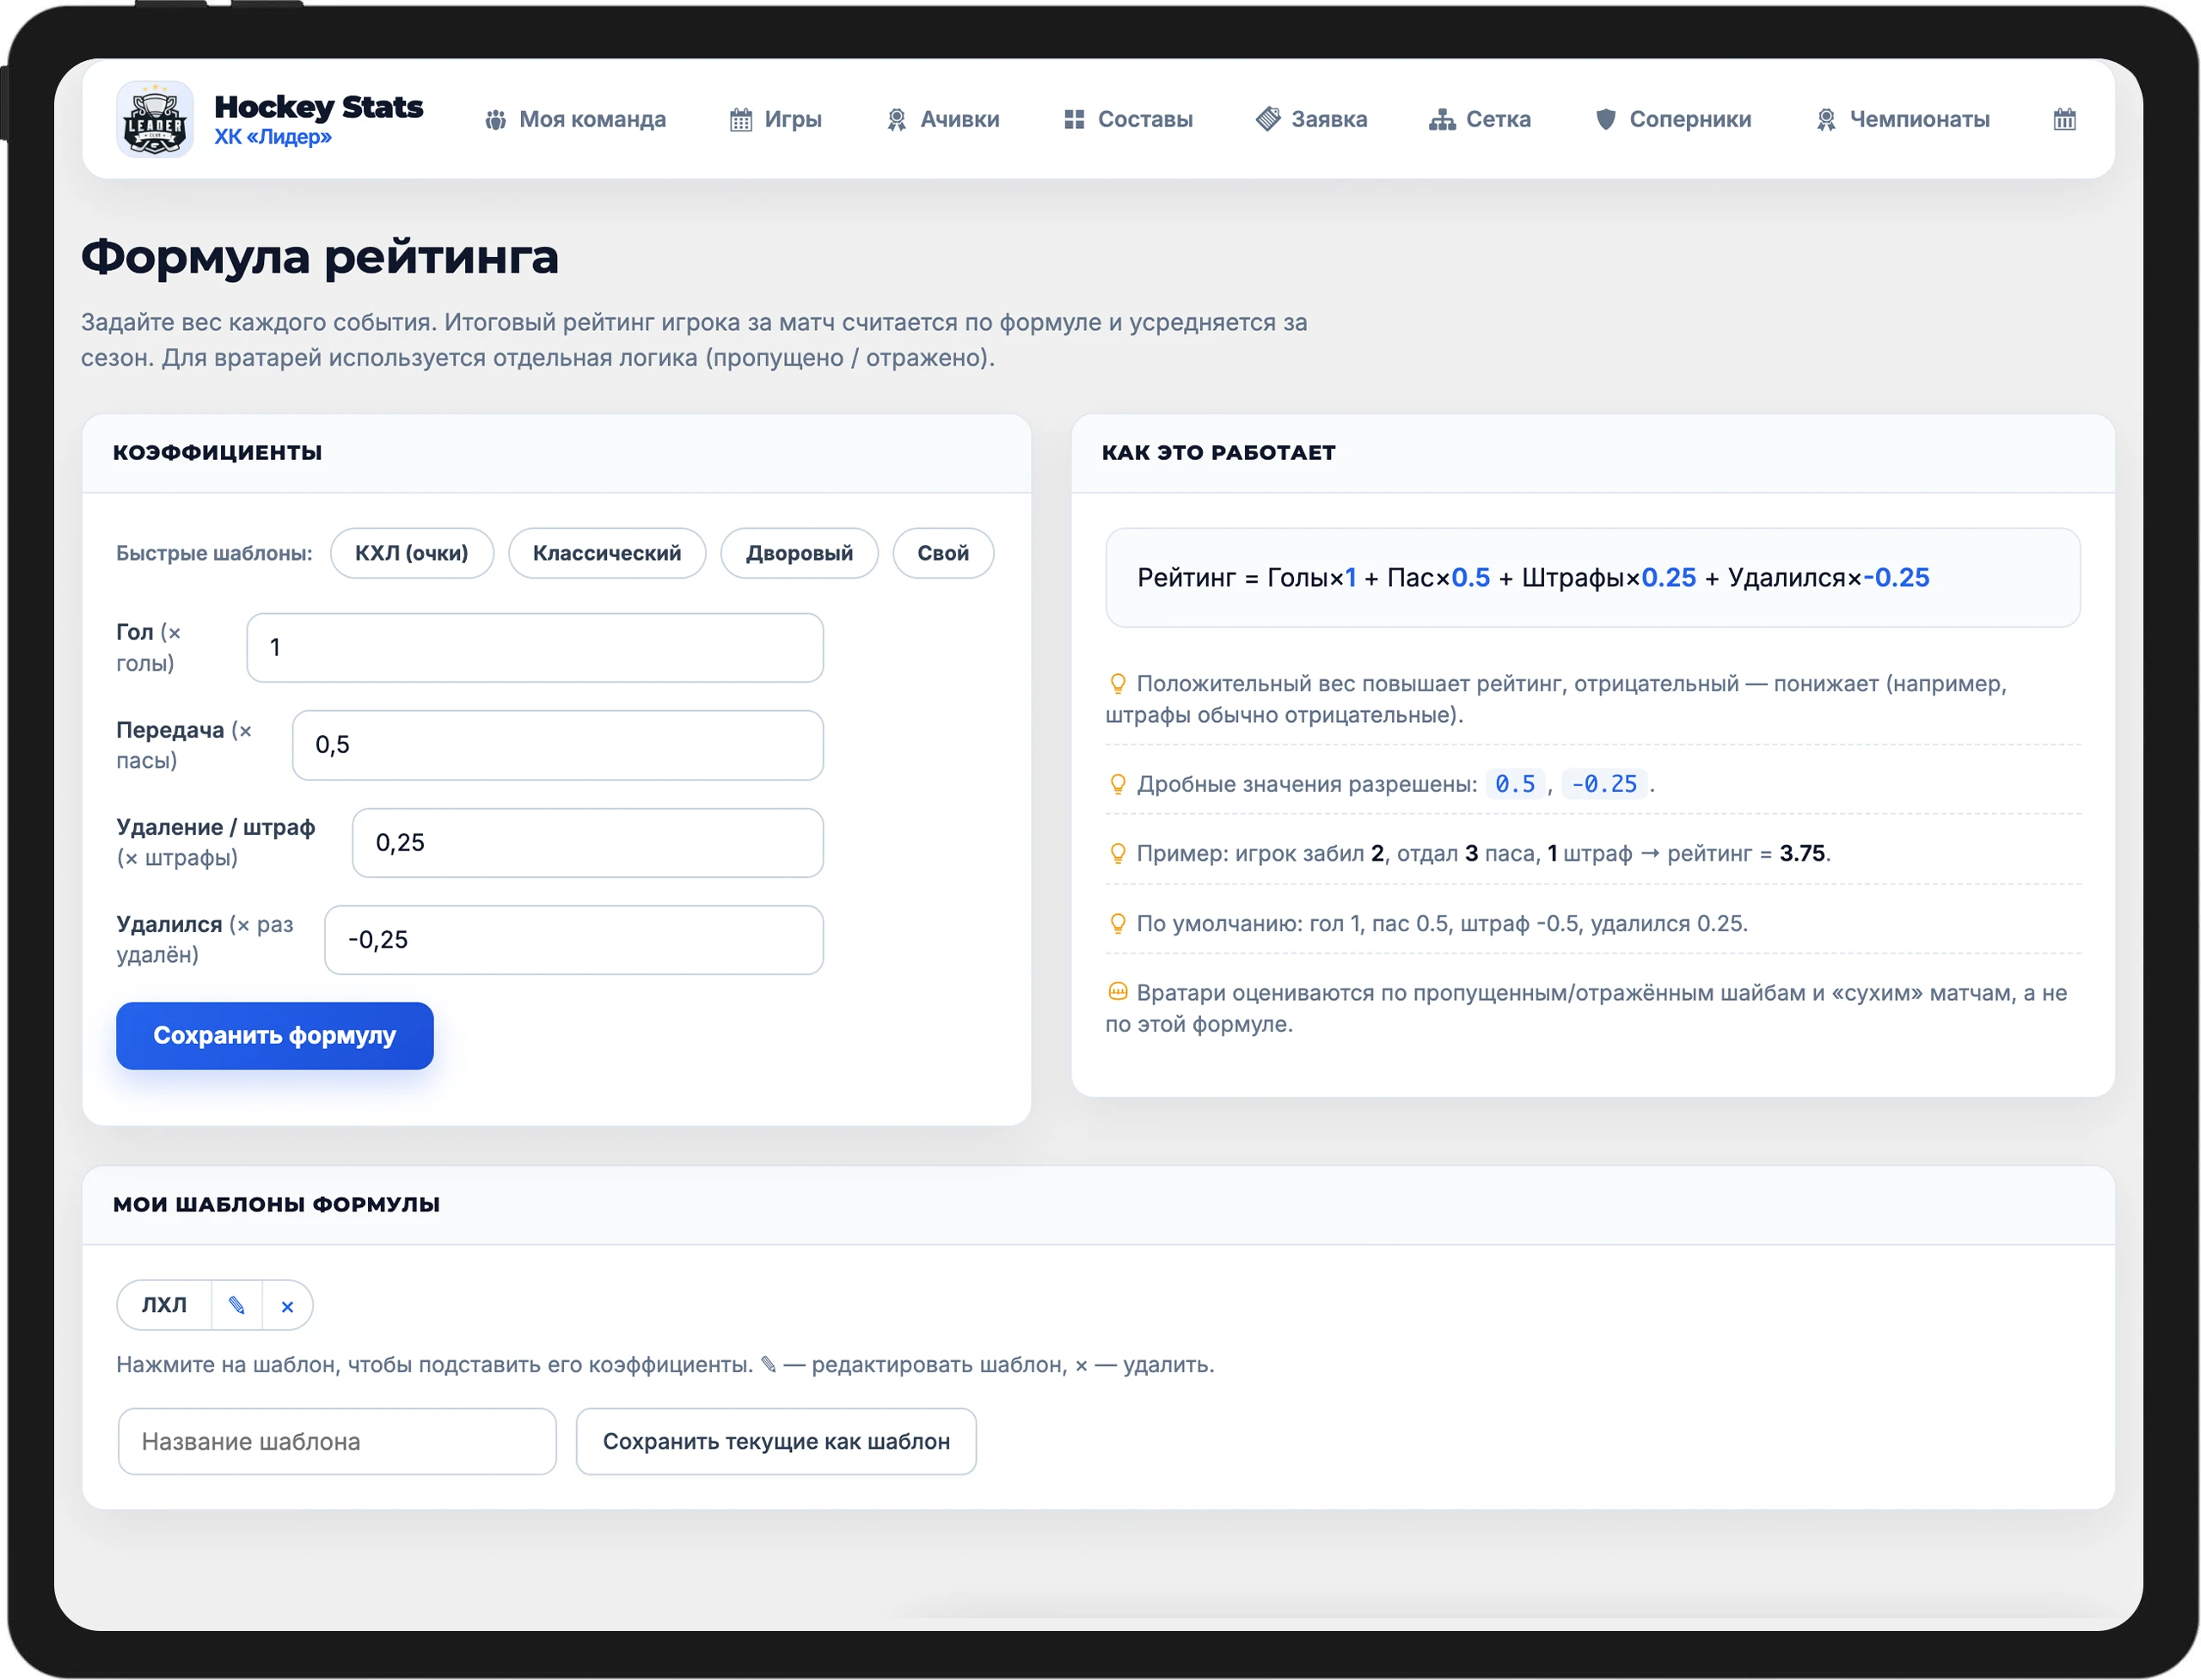This screenshot has width=2201, height=1680.
Task: Focus the Удаление / штраф field
Action: click(588, 843)
